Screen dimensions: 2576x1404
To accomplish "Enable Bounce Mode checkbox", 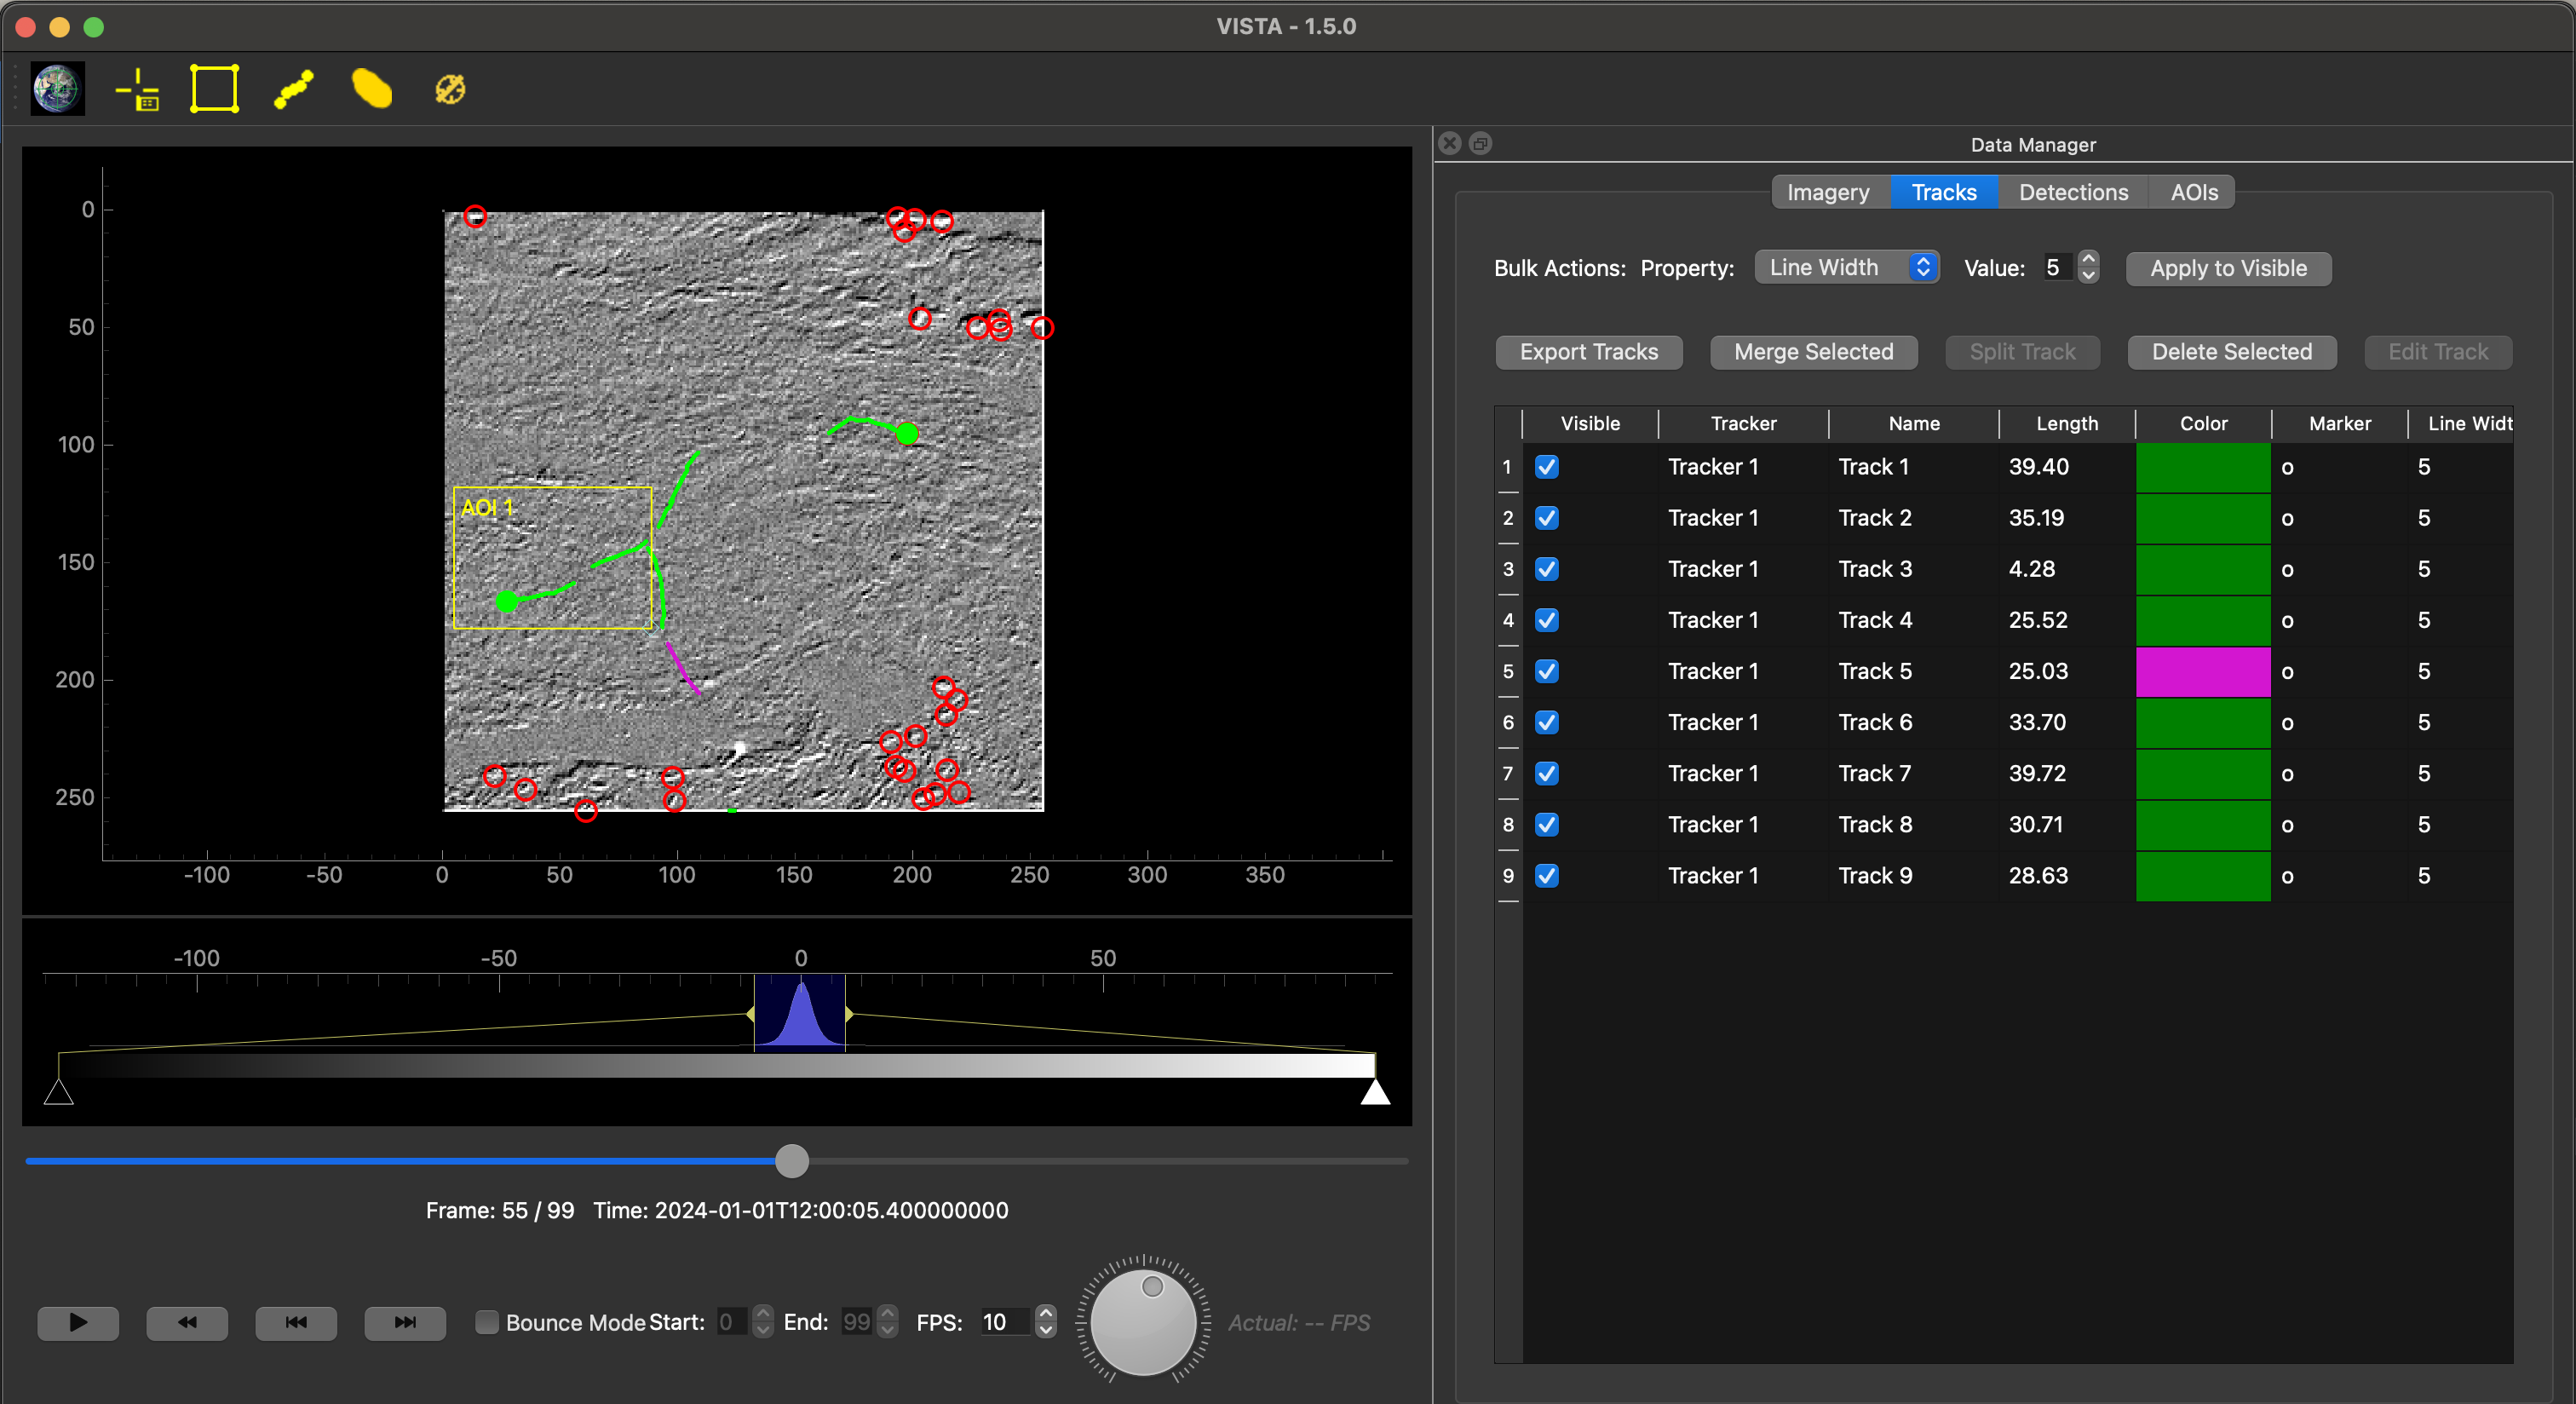I will 487,1322.
